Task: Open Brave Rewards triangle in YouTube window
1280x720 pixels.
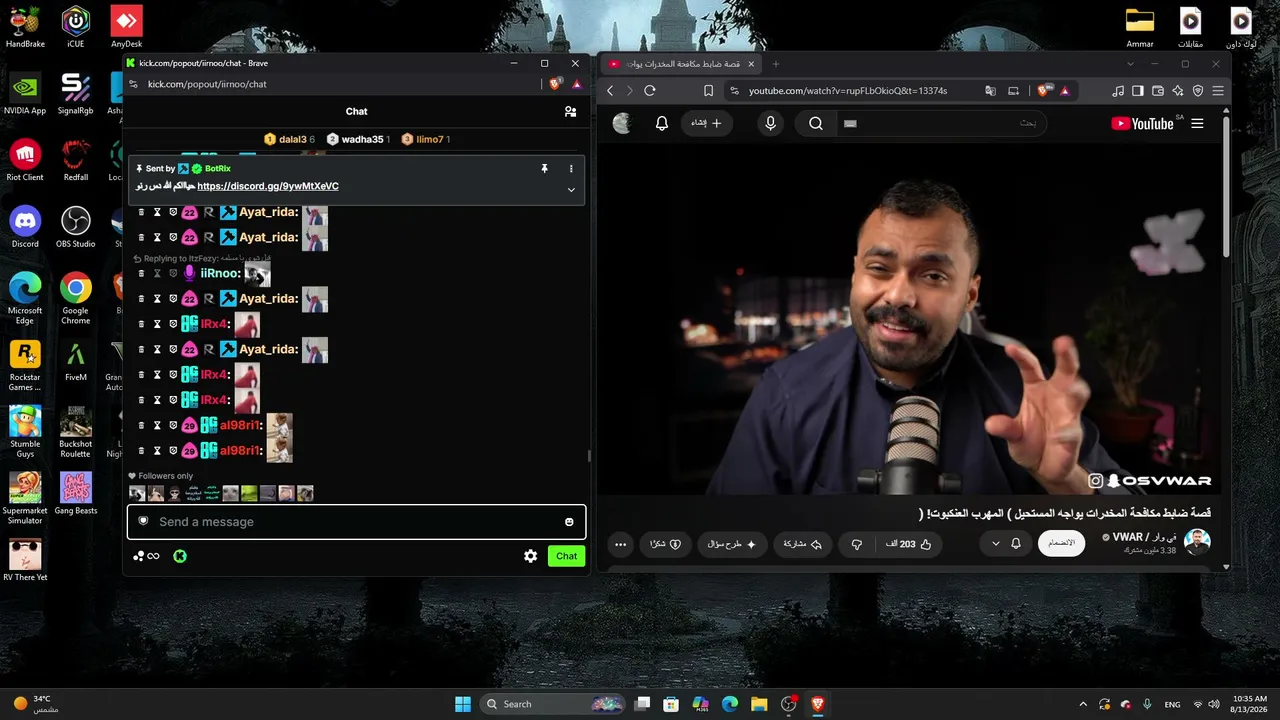Action: click(x=1064, y=91)
